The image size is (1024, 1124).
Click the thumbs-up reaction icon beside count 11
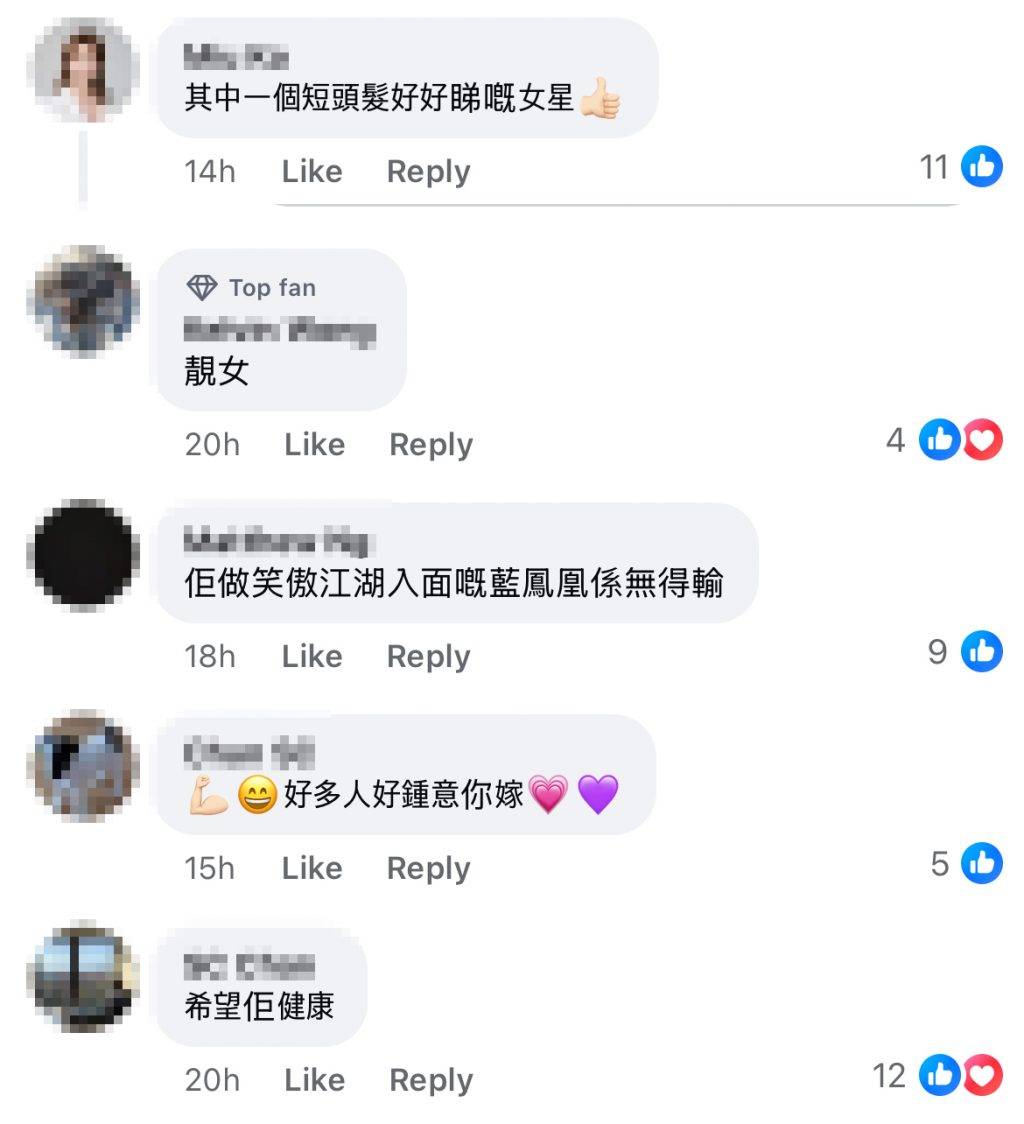point(982,166)
